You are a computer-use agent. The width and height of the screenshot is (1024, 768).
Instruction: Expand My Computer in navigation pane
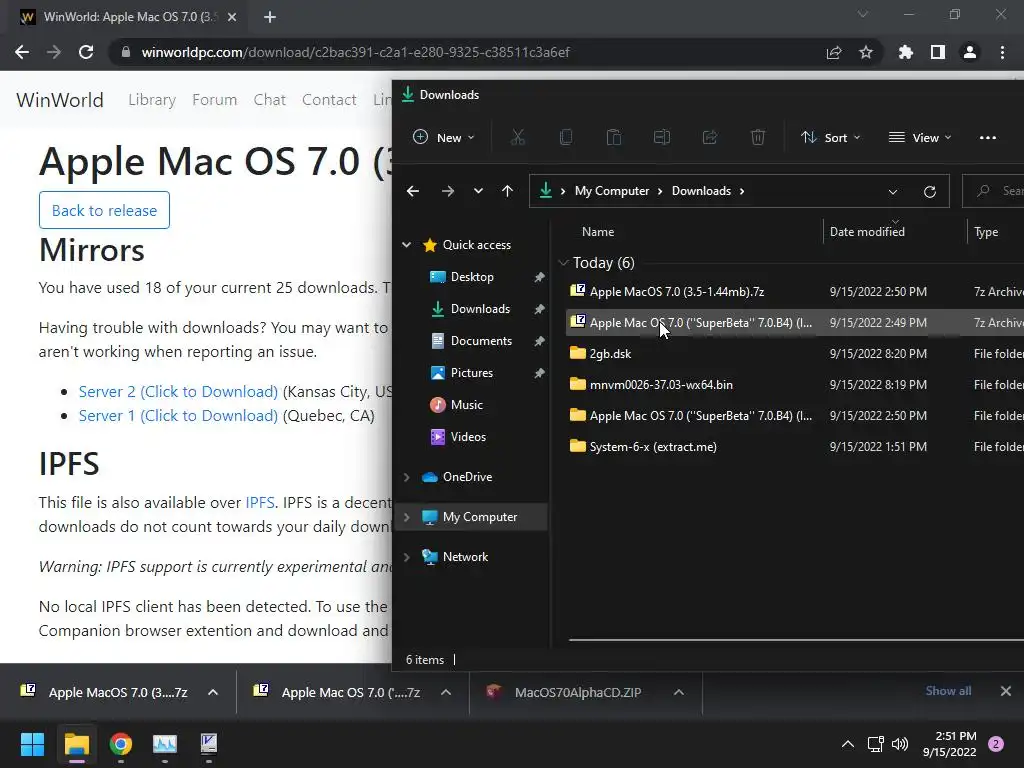click(x=406, y=517)
